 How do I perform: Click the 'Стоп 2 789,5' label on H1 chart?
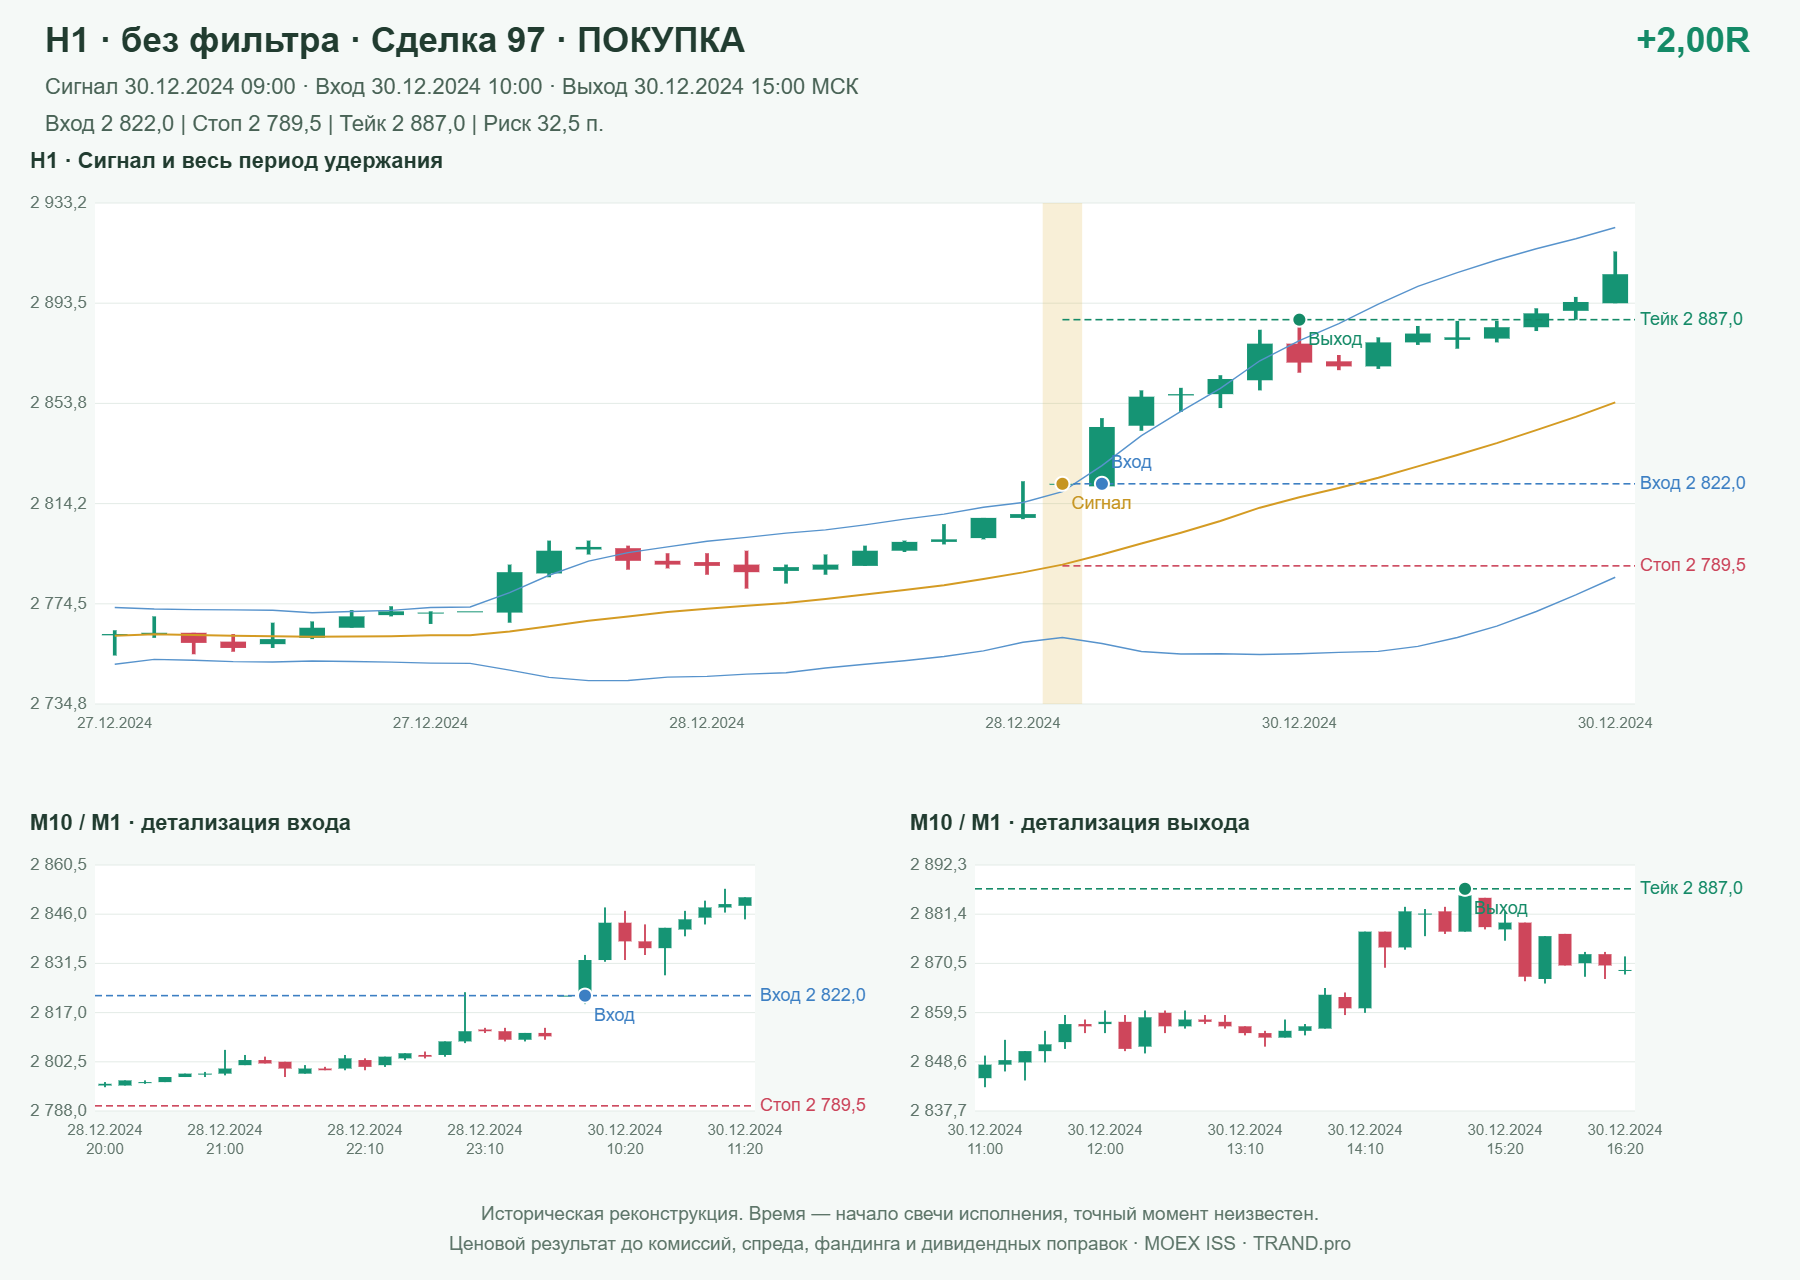click(x=1692, y=565)
